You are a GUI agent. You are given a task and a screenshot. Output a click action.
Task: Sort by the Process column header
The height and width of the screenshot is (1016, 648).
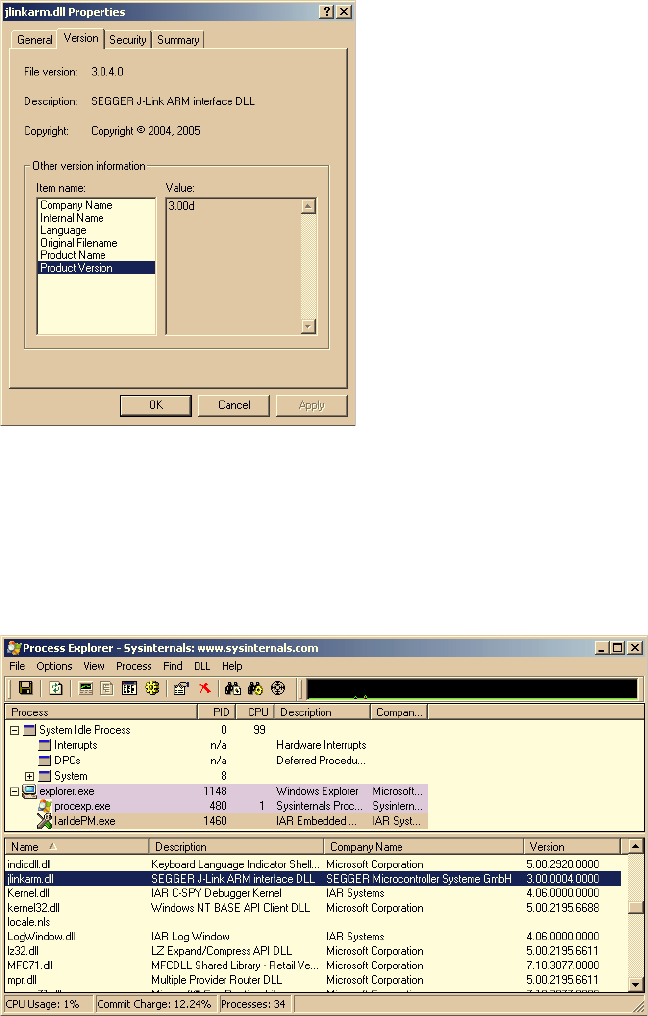pos(100,712)
